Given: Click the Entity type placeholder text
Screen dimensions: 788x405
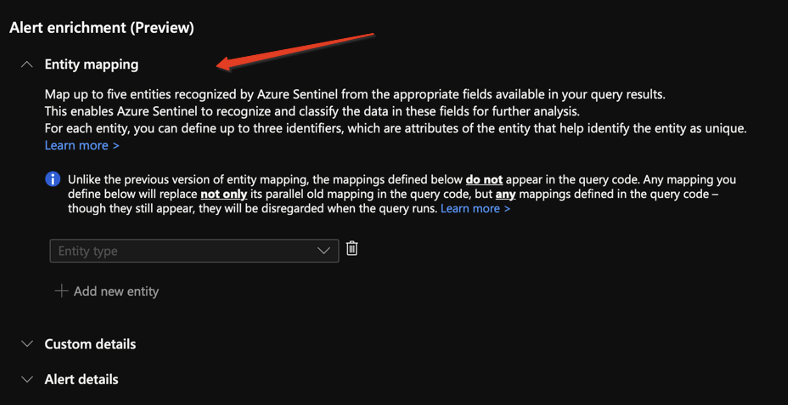Looking at the screenshot, I should 88,251.
